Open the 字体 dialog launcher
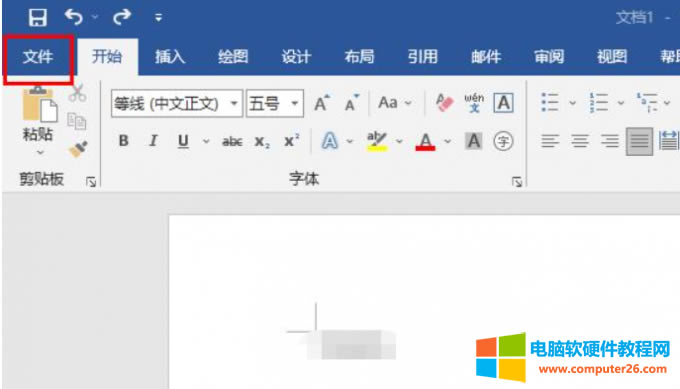680x389 pixels. (517, 181)
